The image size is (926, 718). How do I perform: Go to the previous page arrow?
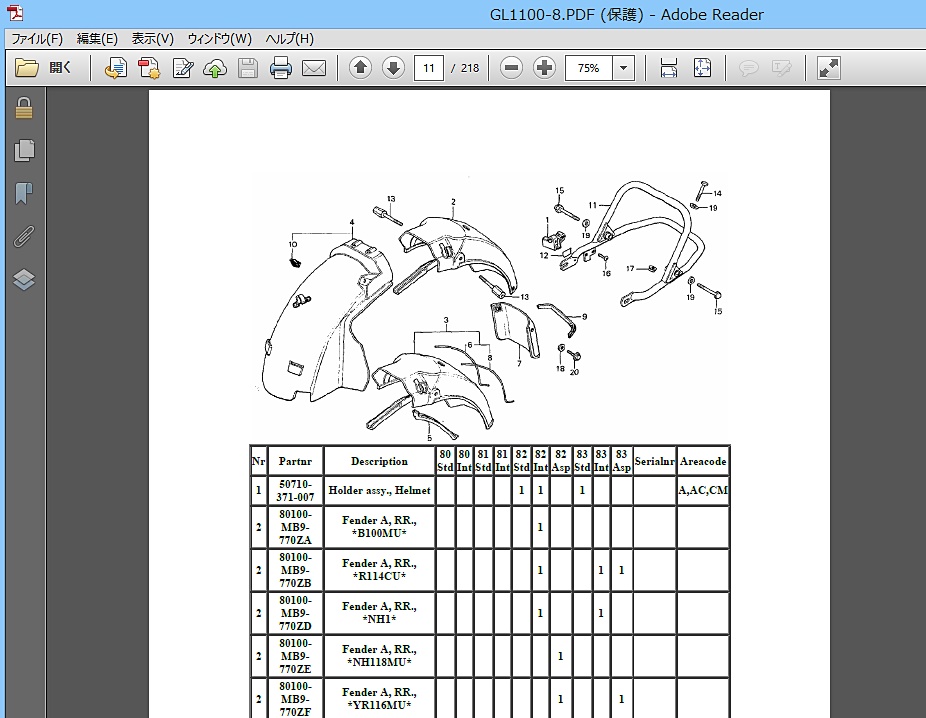pyautogui.click(x=360, y=68)
